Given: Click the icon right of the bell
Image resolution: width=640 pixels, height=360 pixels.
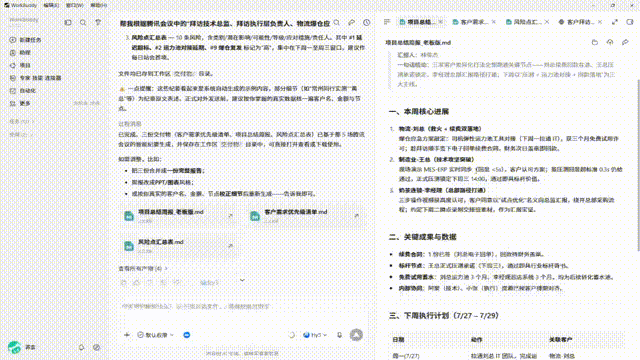Looking at the screenshot, I should [x=96, y=347].
